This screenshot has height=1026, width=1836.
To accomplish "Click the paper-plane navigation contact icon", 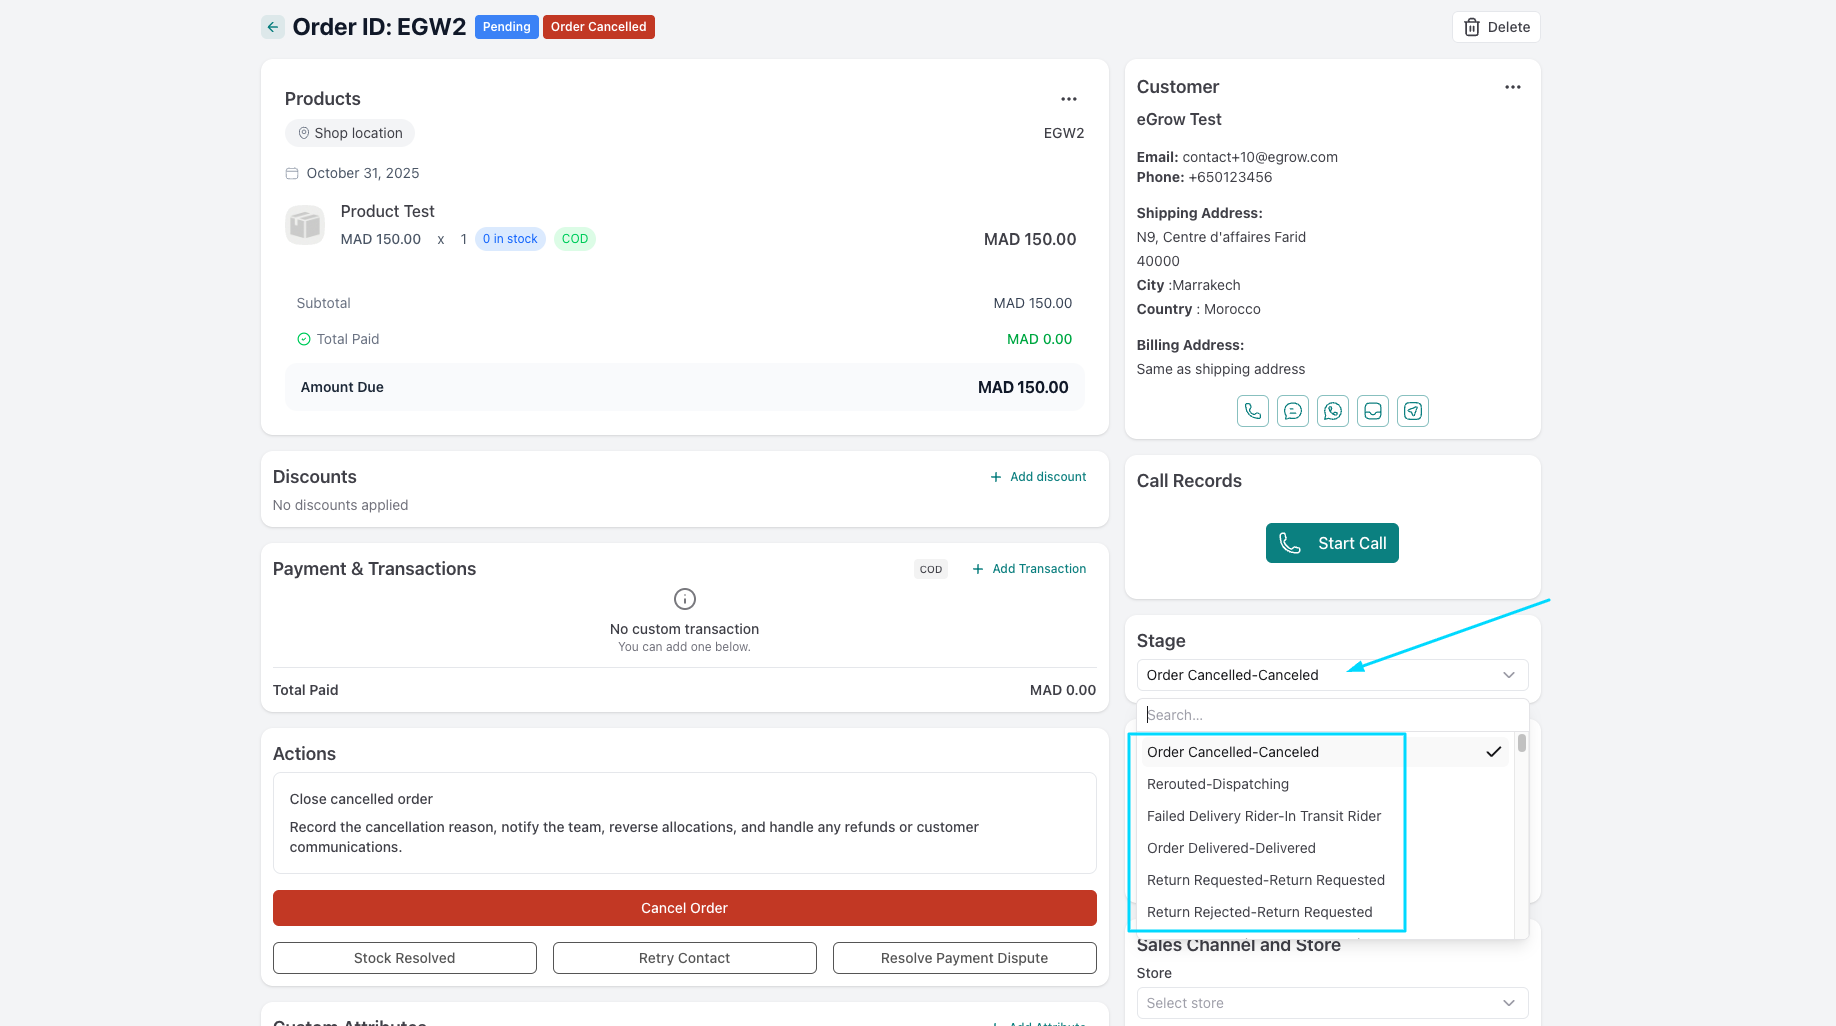I will click(1412, 411).
